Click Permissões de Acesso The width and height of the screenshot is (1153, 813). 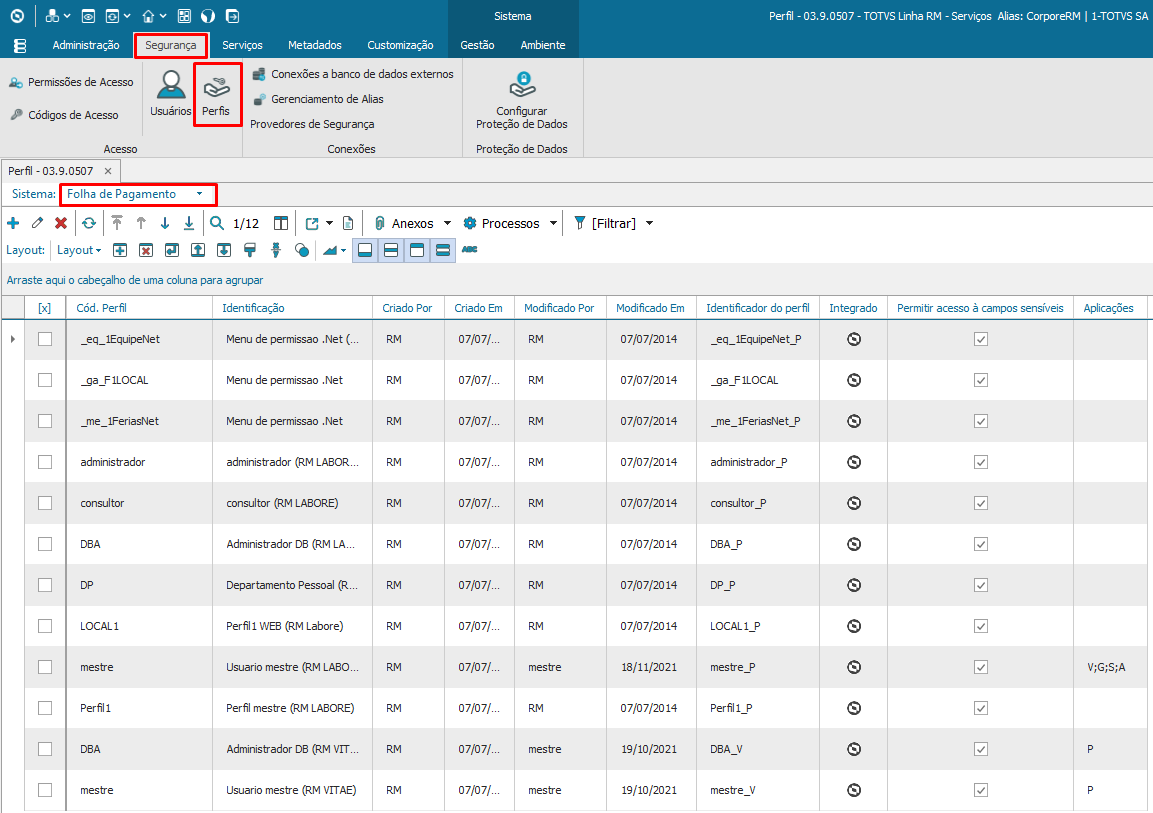(x=72, y=82)
